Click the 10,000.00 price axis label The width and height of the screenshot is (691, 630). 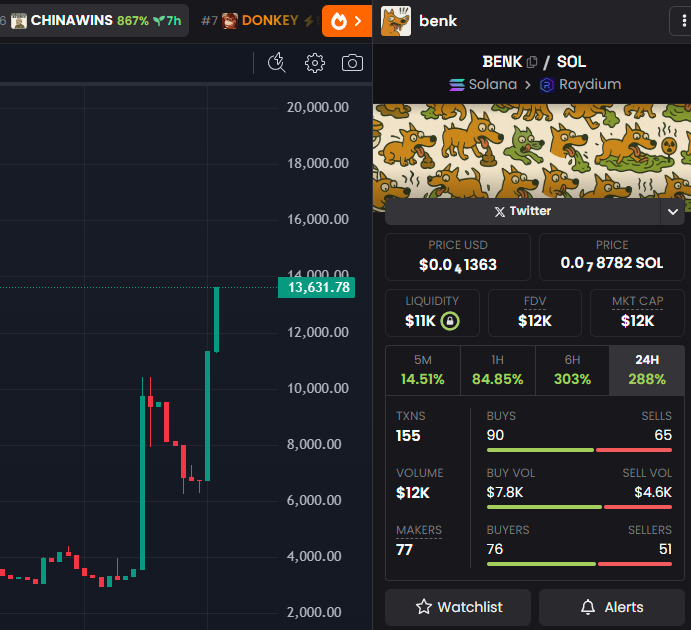click(318, 388)
